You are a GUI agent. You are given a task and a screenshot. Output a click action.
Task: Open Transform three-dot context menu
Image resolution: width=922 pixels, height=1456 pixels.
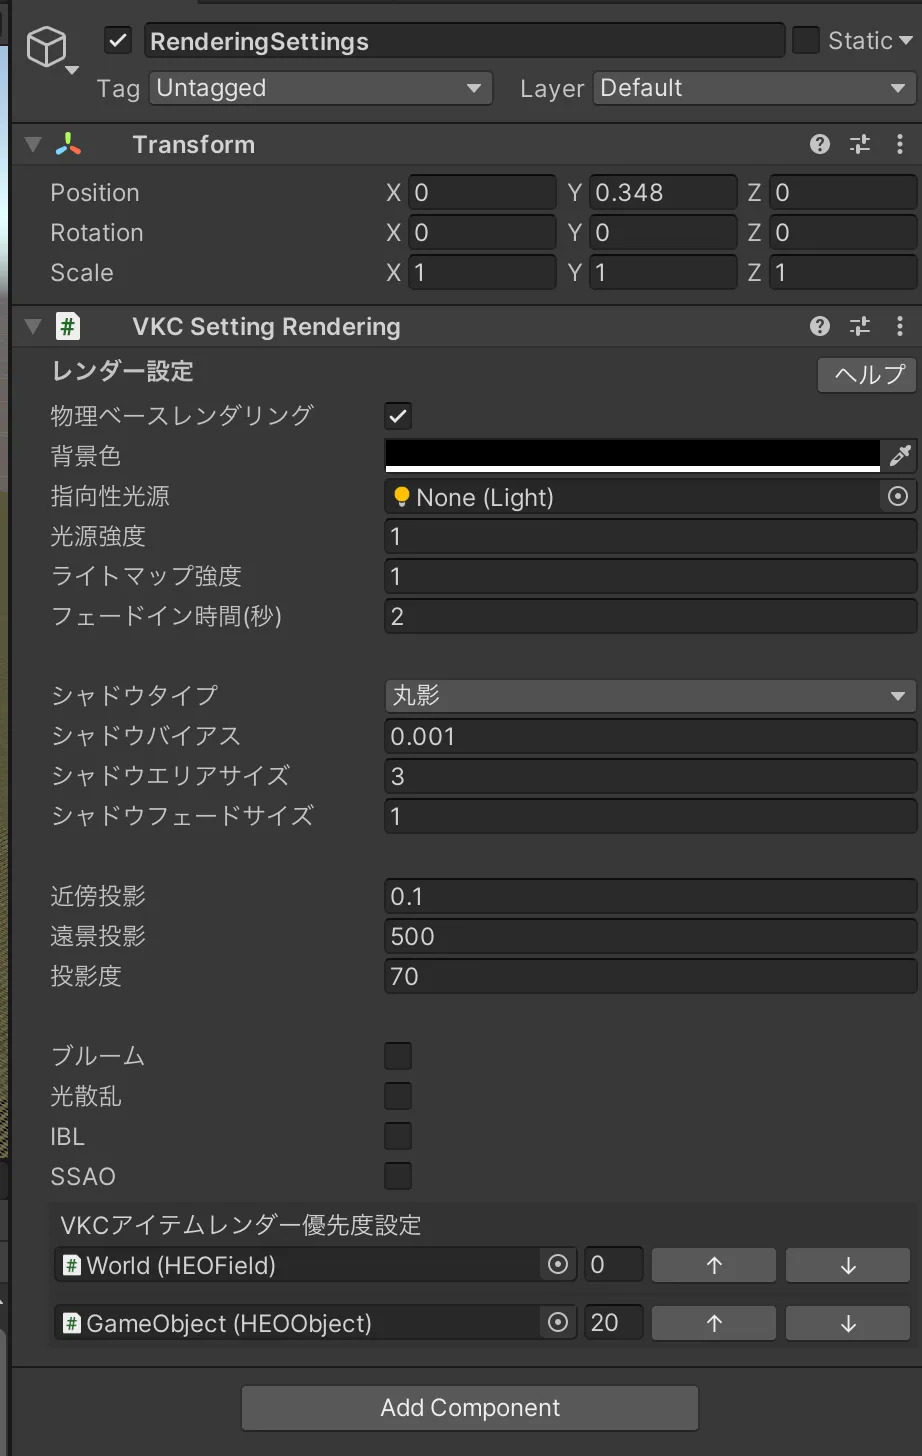tap(900, 145)
